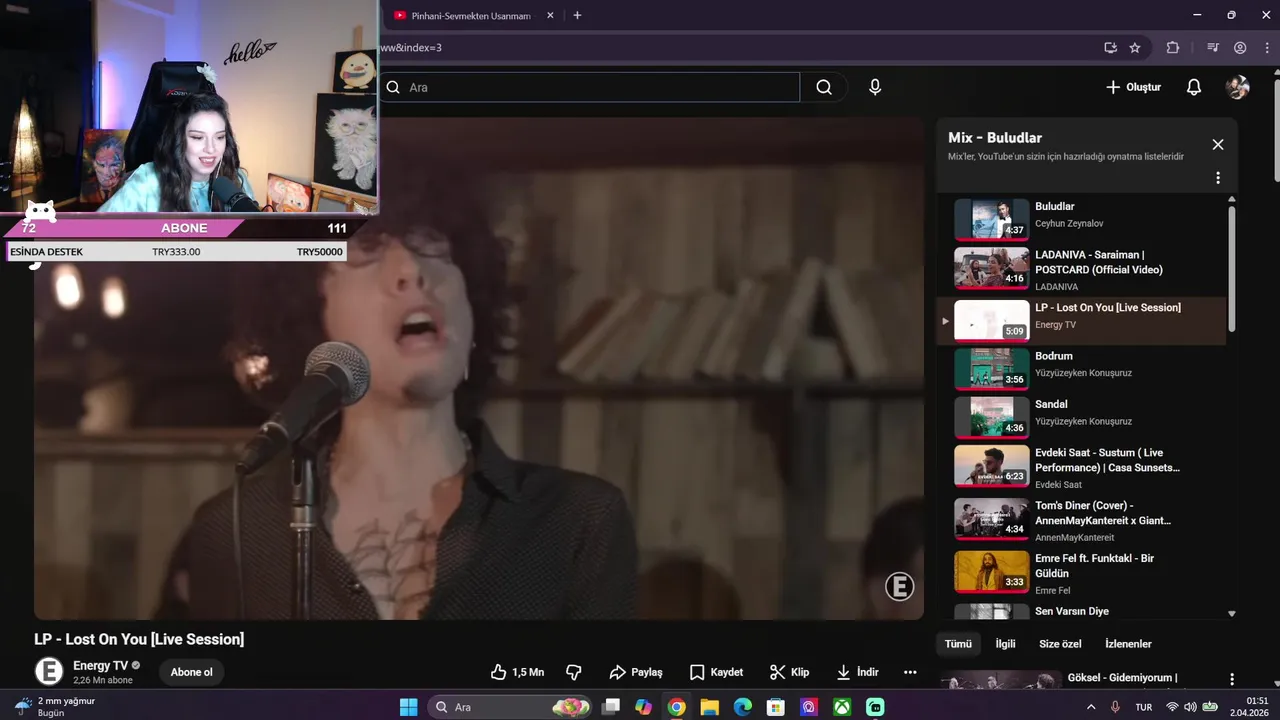Click the address bar URL text

[x=411, y=47]
